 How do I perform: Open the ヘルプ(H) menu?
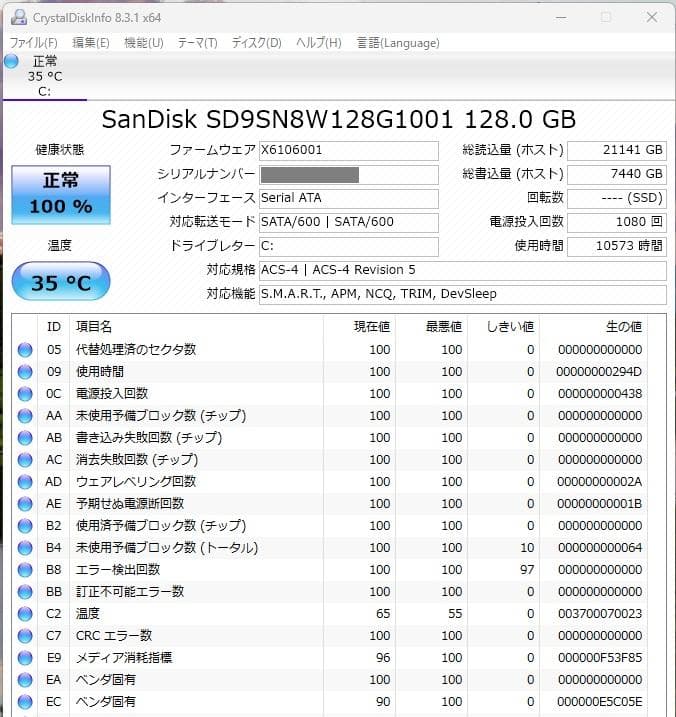click(x=318, y=43)
